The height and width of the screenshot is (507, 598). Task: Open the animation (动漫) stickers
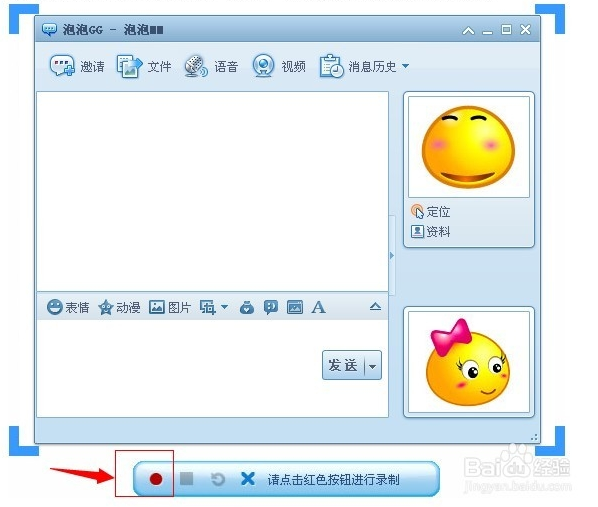(x=119, y=307)
